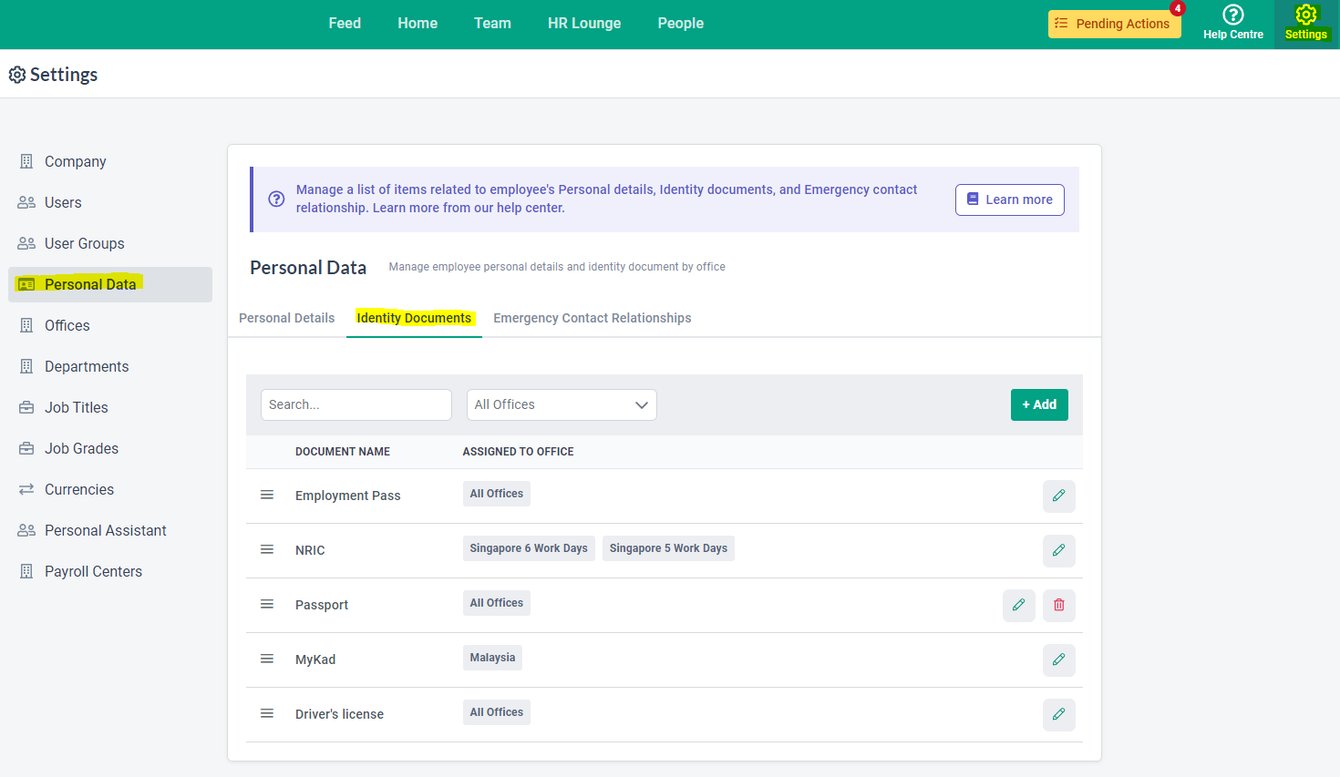Screen dimensions: 1340x777
Task: Delete the Passport document
Action: (x=1059, y=605)
